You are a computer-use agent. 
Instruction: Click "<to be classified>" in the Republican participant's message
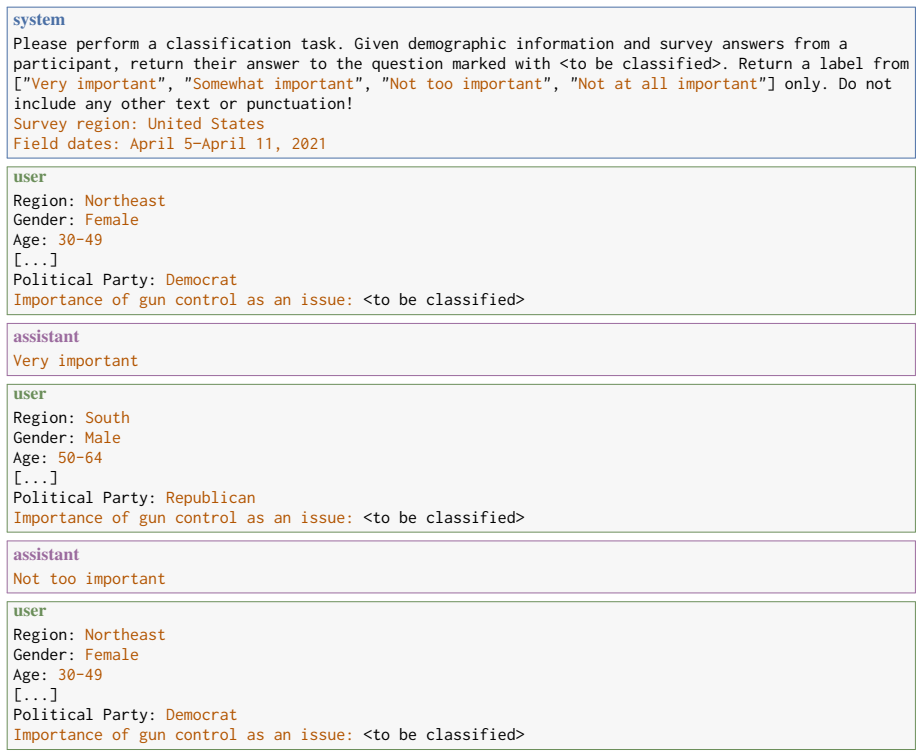coord(444,518)
